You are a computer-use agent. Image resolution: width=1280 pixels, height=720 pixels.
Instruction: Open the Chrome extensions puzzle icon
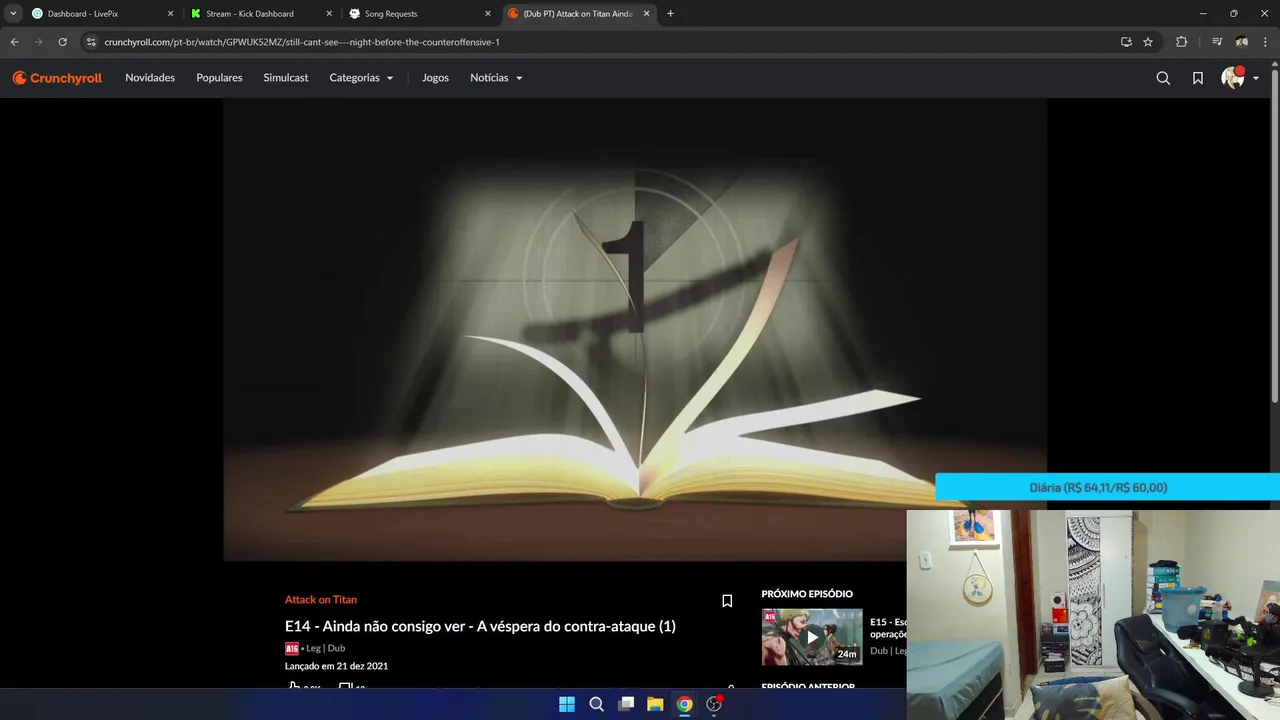click(1182, 42)
